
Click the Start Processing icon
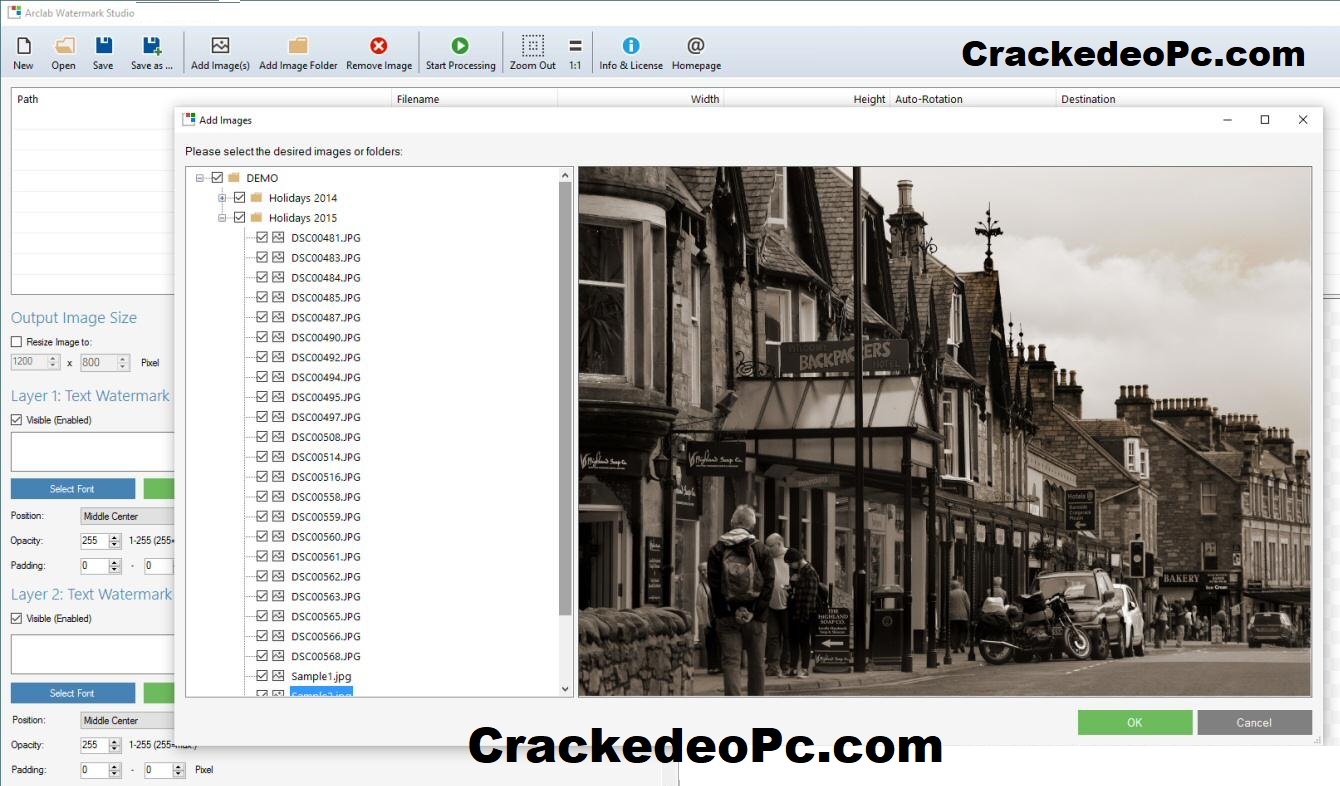tap(460, 46)
